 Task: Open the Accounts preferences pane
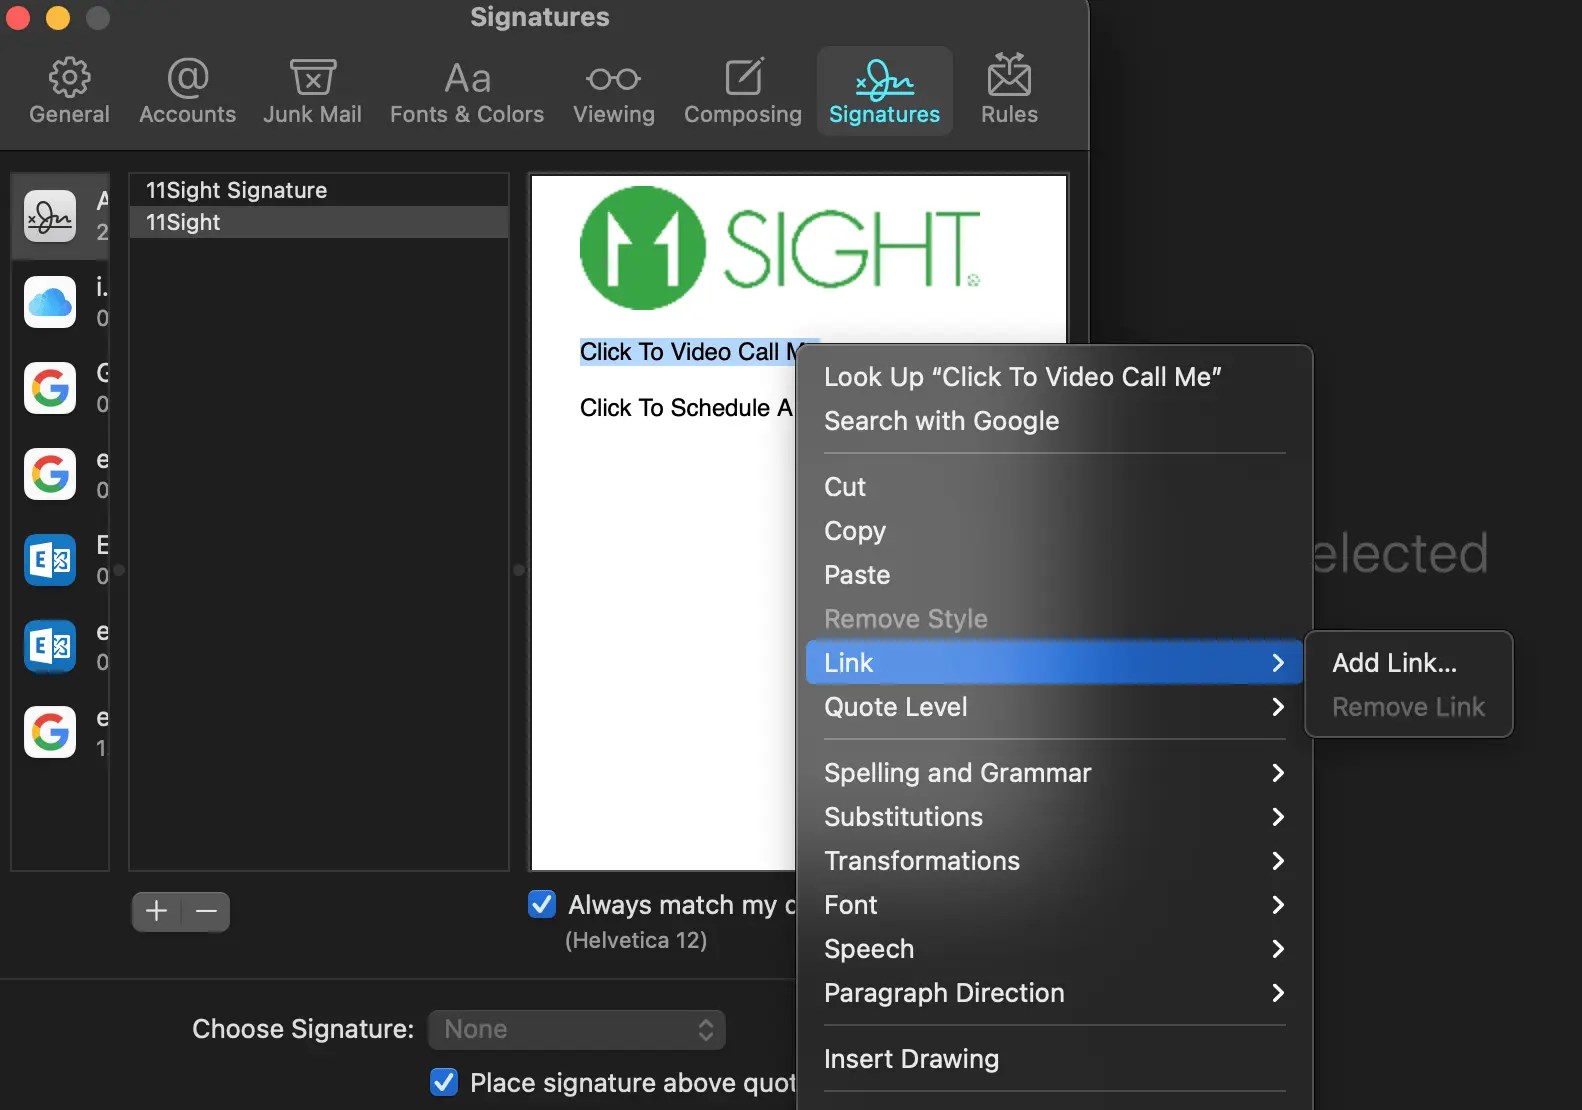pos(187,91)
